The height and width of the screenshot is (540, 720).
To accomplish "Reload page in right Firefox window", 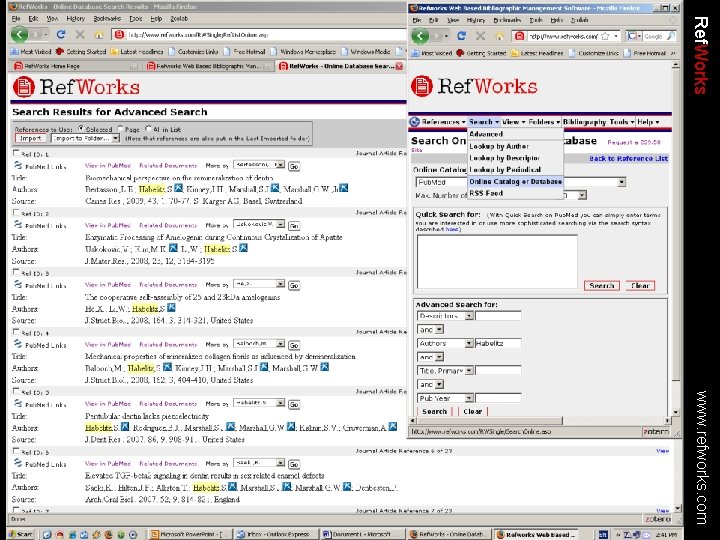I will click(461, 36).
